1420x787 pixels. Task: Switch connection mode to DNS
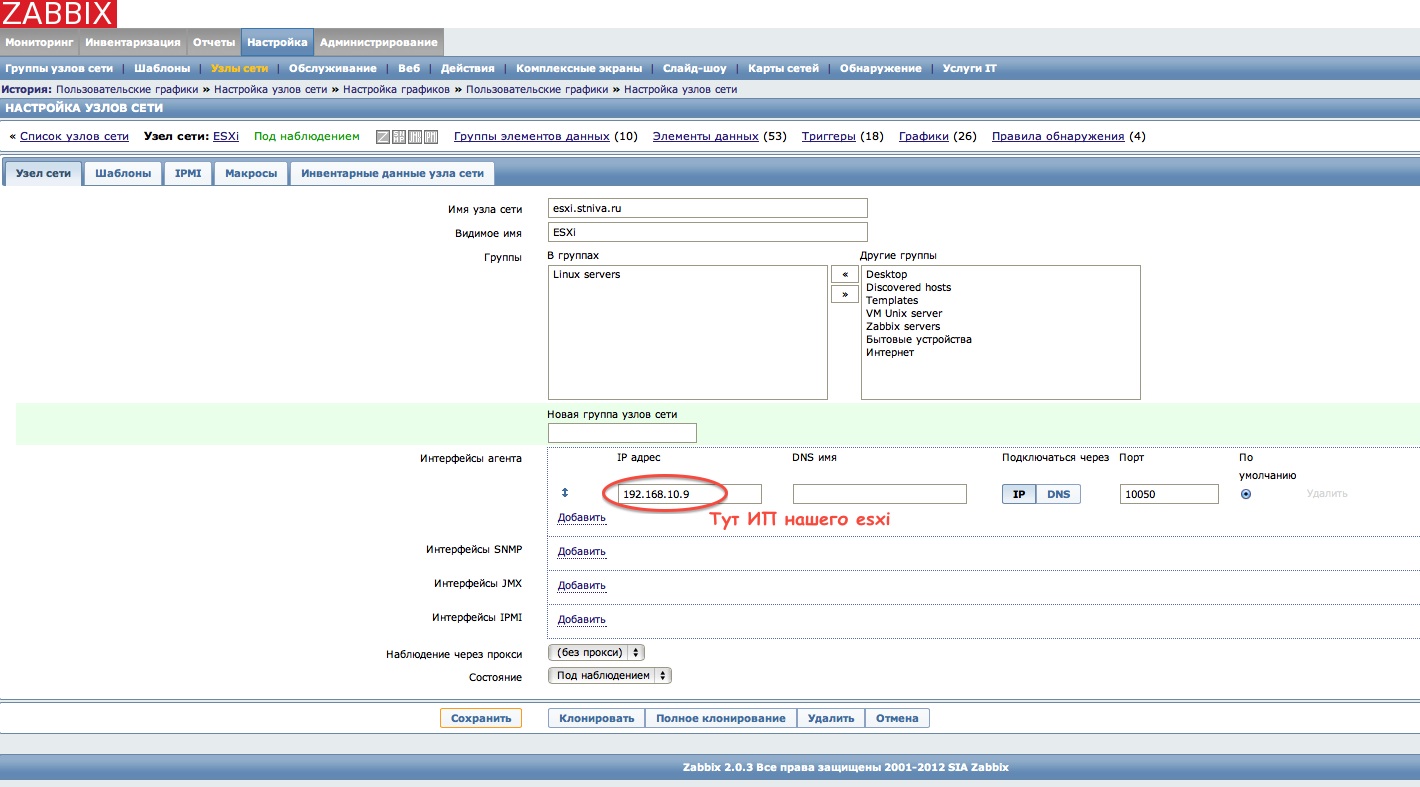(x=1058, y=494)
